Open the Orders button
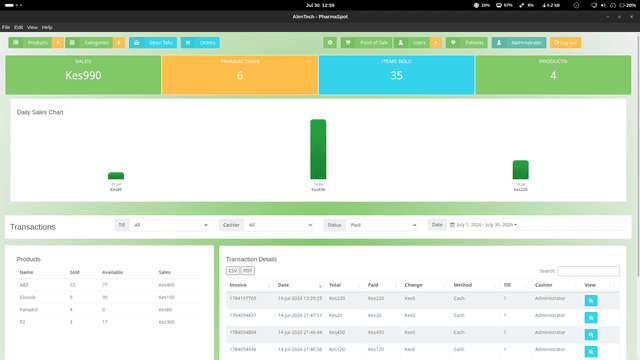This screenshot has height=360, width=640. [200, 42]
